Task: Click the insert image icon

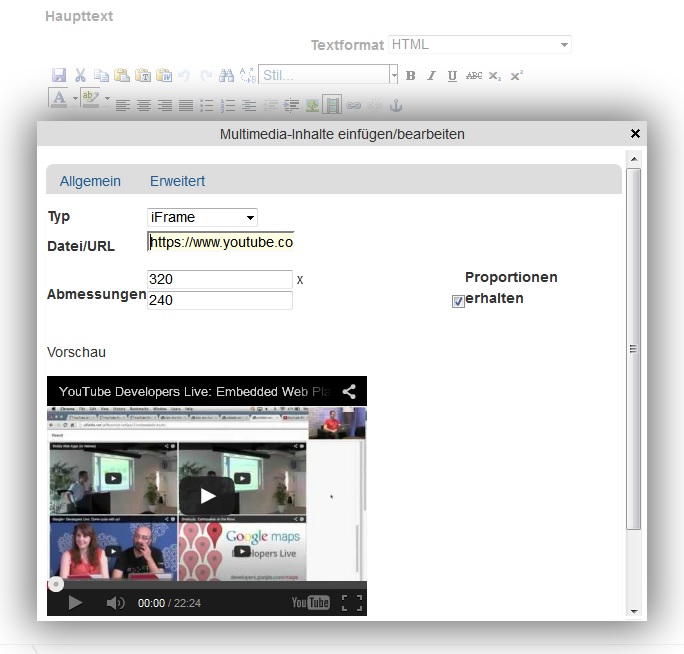Action: (x=312, y=105)
